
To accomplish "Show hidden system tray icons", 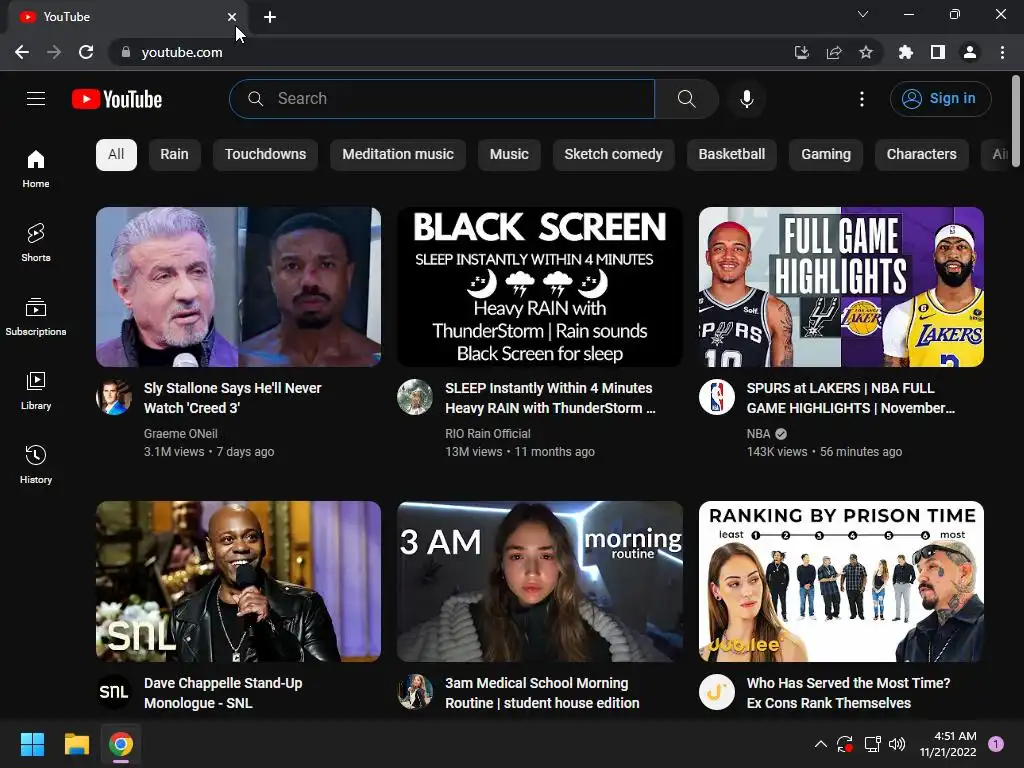I will point(821,744).
